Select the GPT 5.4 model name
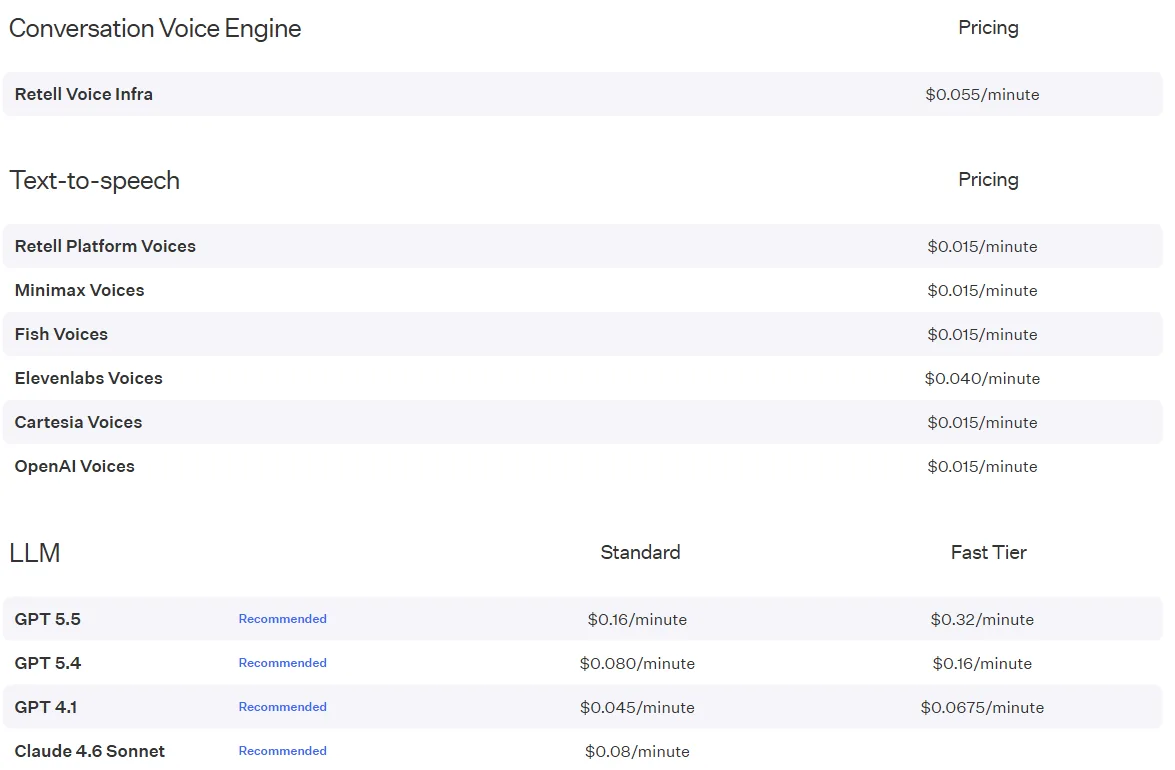The width and height of the screenshot is (1175, 770). click(x=48, y=664)
